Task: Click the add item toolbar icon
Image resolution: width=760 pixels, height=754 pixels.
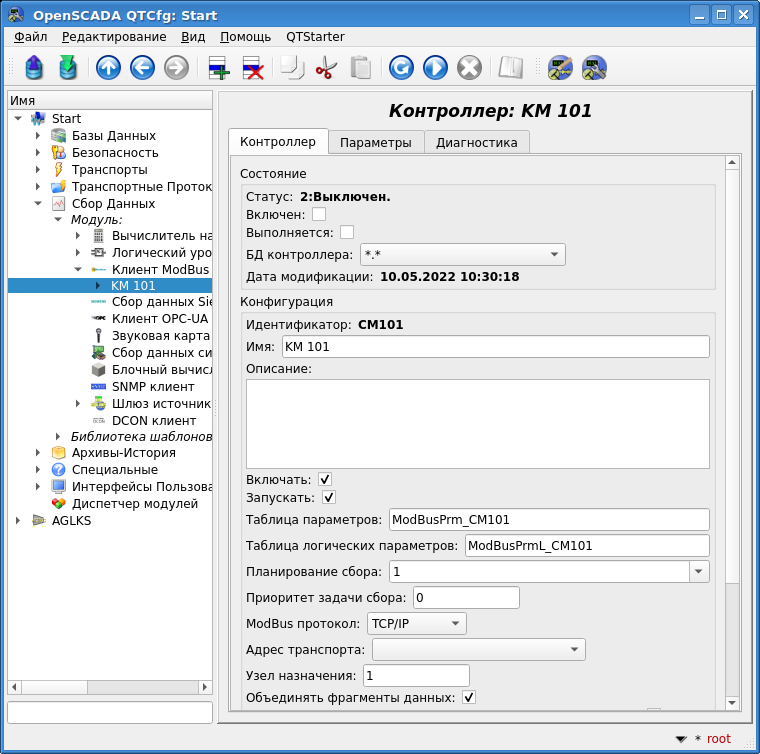Action: (219, 67)
